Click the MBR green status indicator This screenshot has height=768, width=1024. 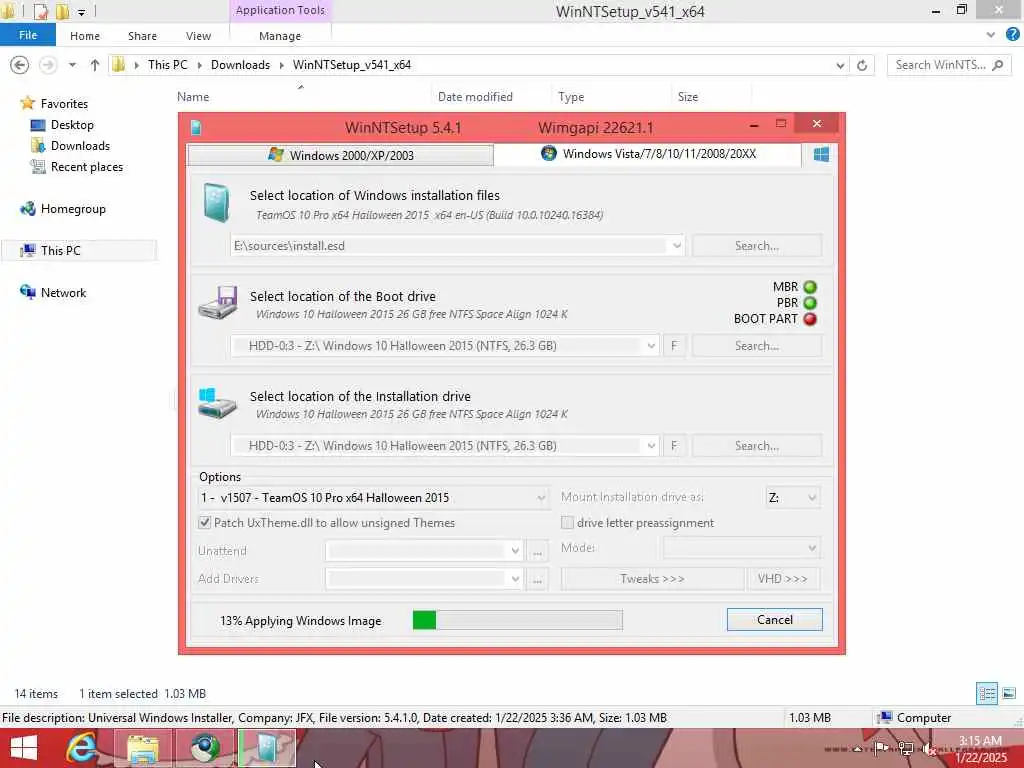pos(810,287)
